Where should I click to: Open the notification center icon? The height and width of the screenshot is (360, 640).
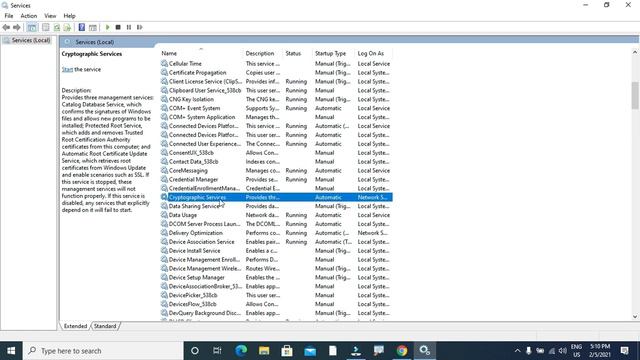coord(624,351)
